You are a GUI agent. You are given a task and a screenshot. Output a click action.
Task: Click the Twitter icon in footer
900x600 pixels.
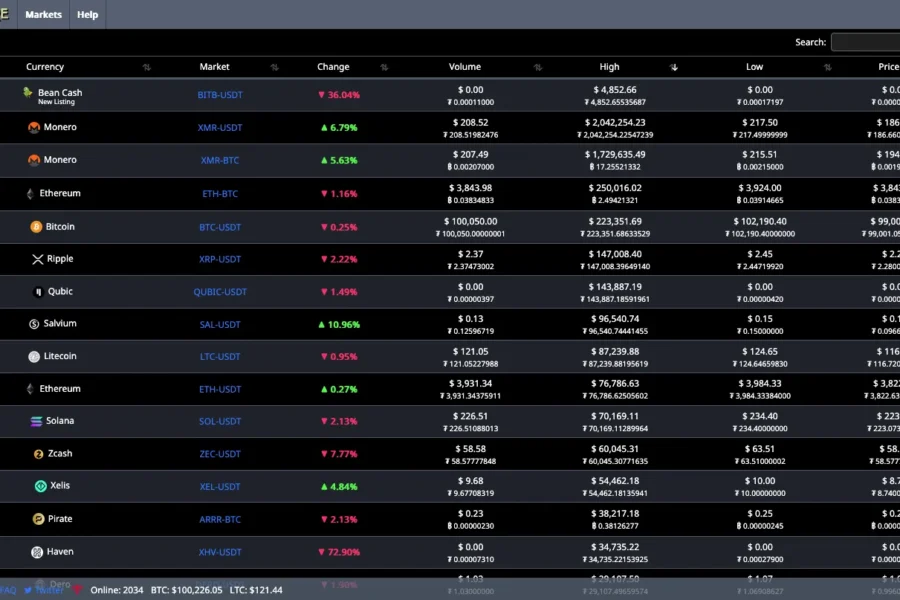[x=28, y=590]
